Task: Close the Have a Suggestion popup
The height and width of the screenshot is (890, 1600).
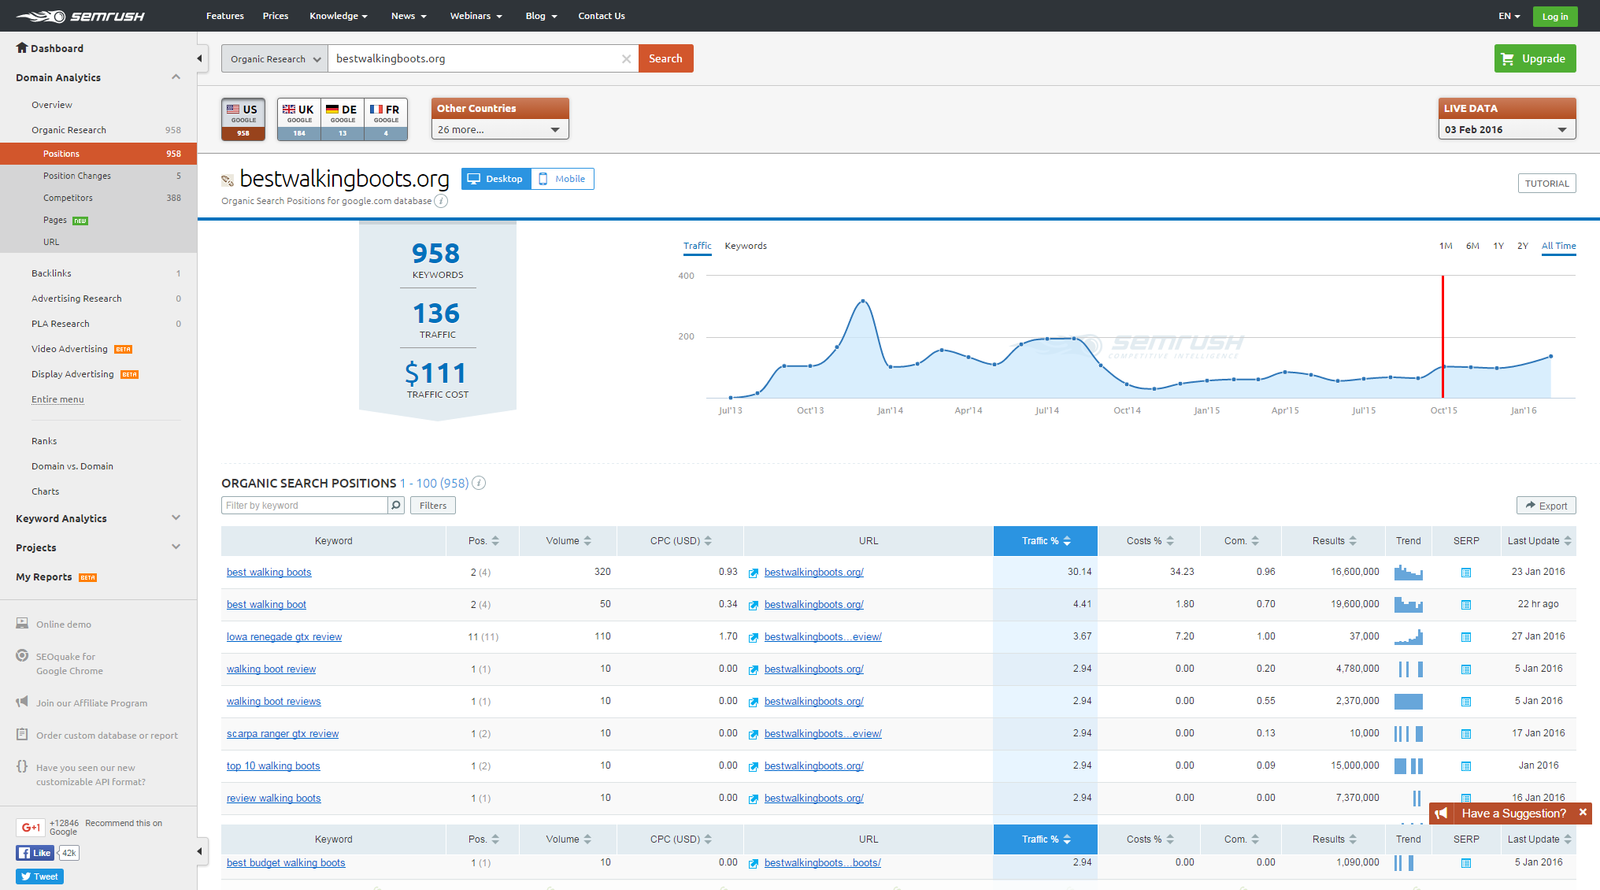Action: point(1583,813)
